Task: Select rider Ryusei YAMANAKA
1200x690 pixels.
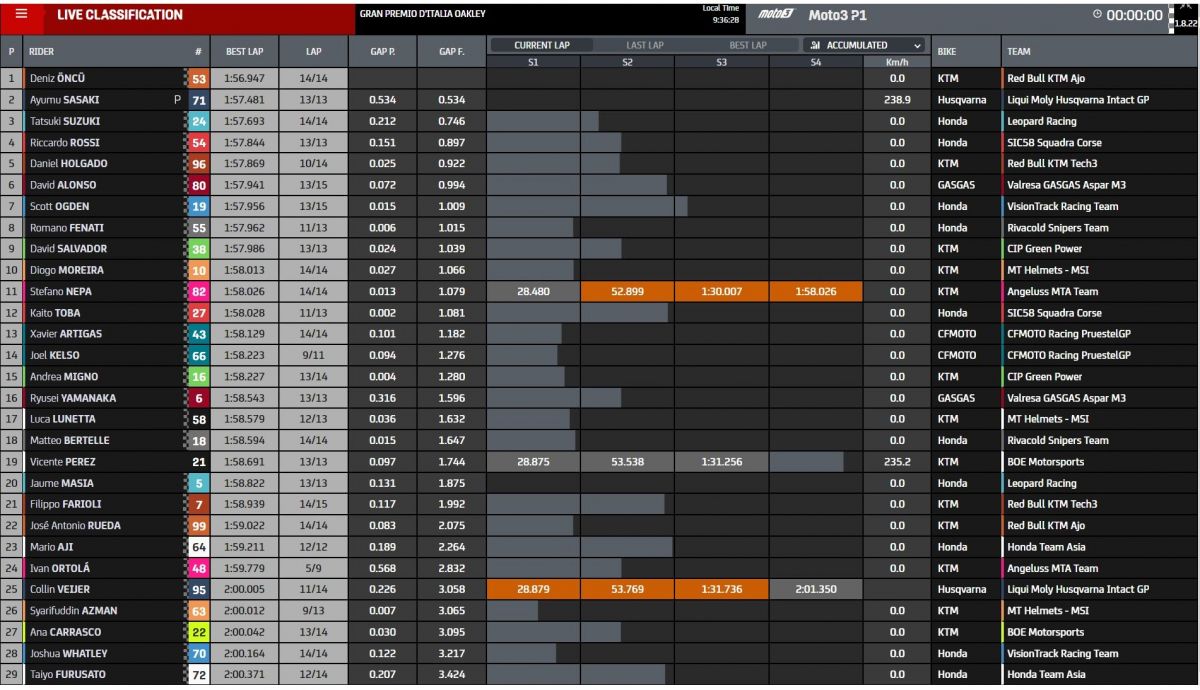Action: [x=72, y=398]
